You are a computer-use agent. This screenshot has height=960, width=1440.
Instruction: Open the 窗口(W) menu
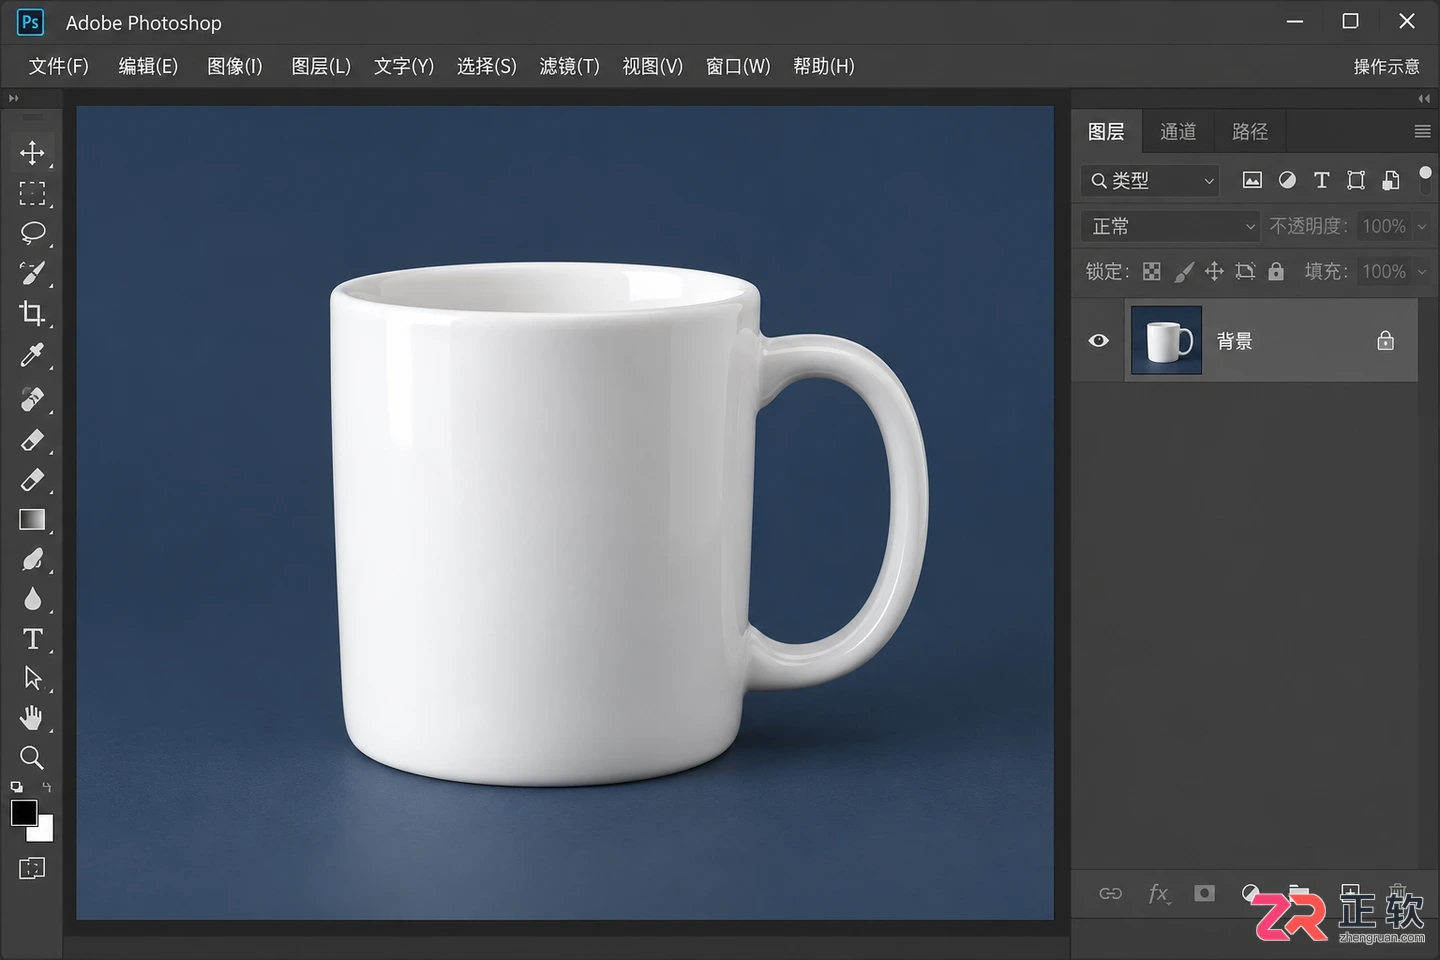tap(738, 66)
